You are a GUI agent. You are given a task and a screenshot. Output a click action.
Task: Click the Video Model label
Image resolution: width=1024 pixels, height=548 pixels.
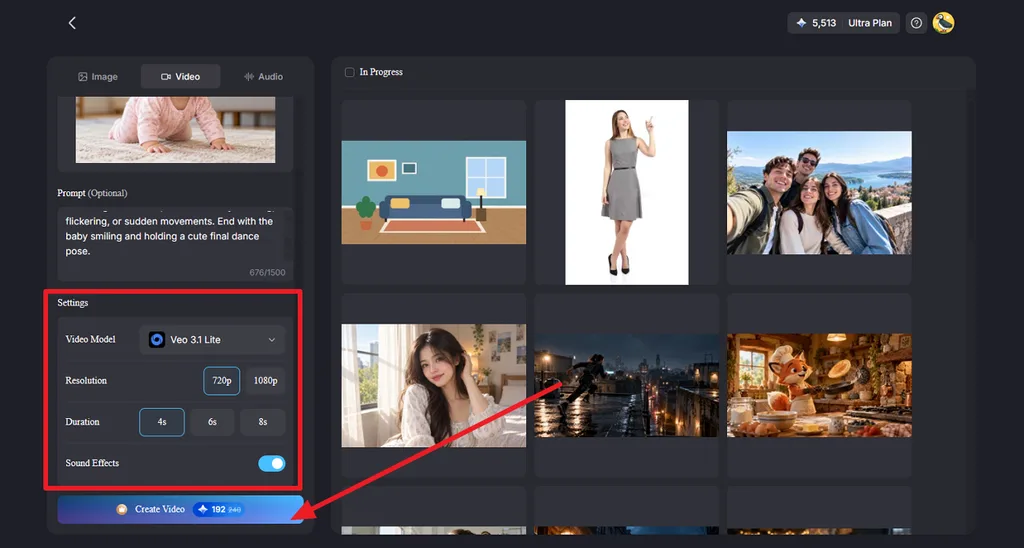coord(90,340)
